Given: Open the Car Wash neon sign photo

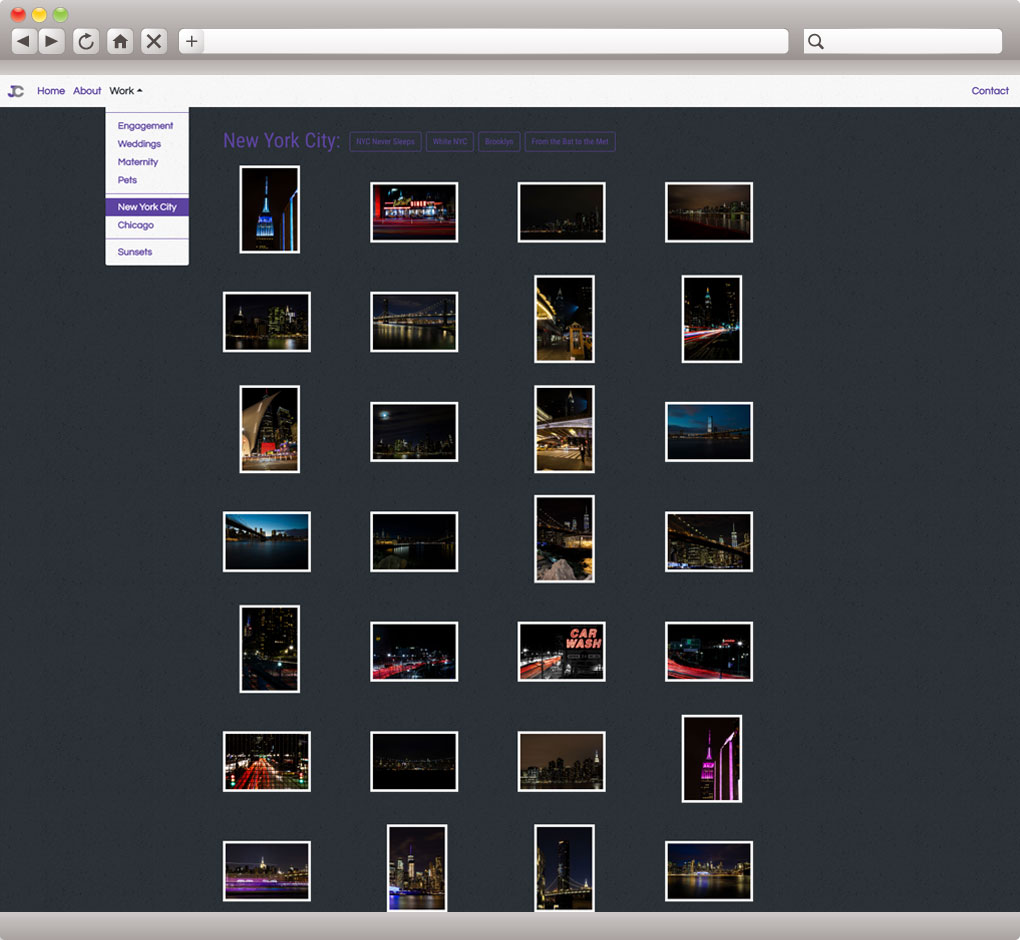Looking at the screenshot, I should [x=561, y=651].
